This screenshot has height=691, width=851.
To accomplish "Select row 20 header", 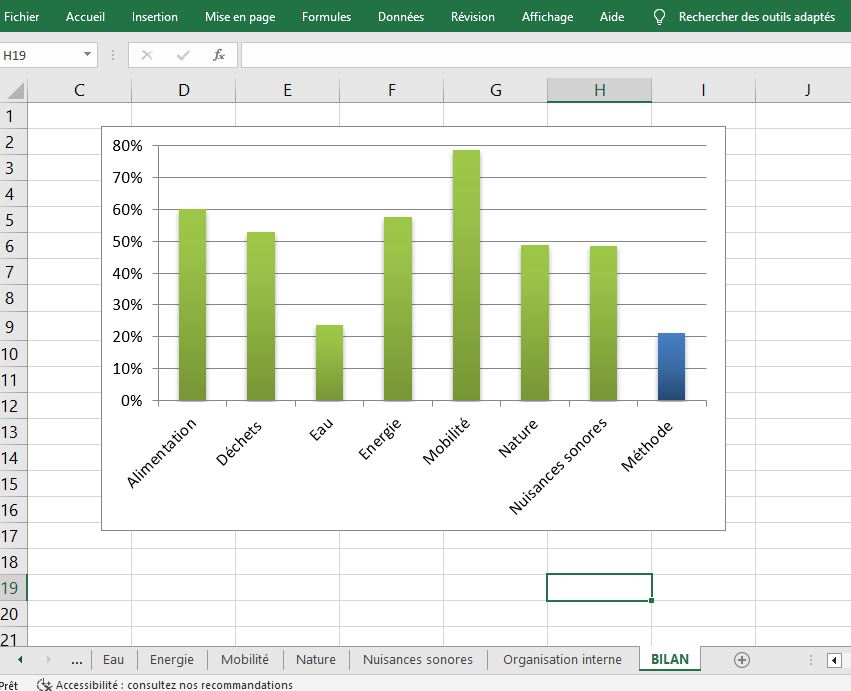I will pyautogui.click(x=13, y=614).
